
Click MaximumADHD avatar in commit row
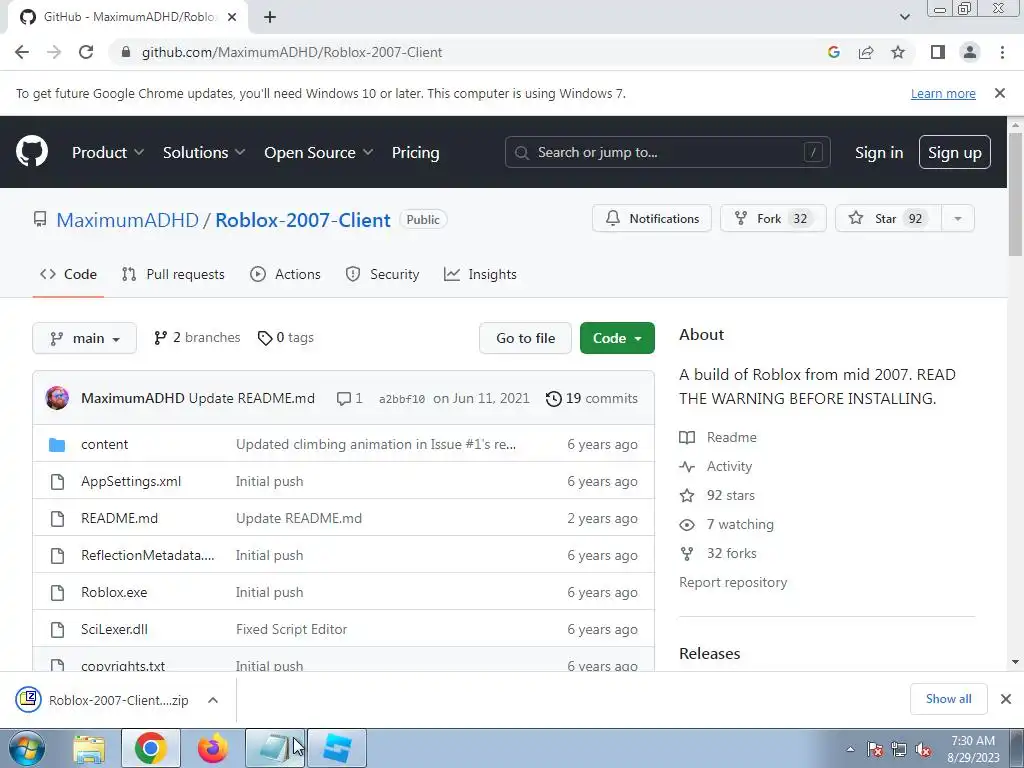coord(57,398)
